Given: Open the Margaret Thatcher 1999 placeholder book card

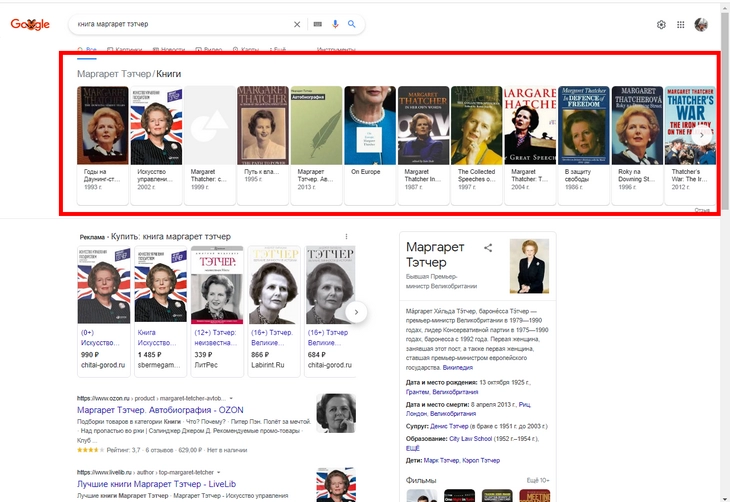Looking at the screenshot, I should click(x=210, y=145).
